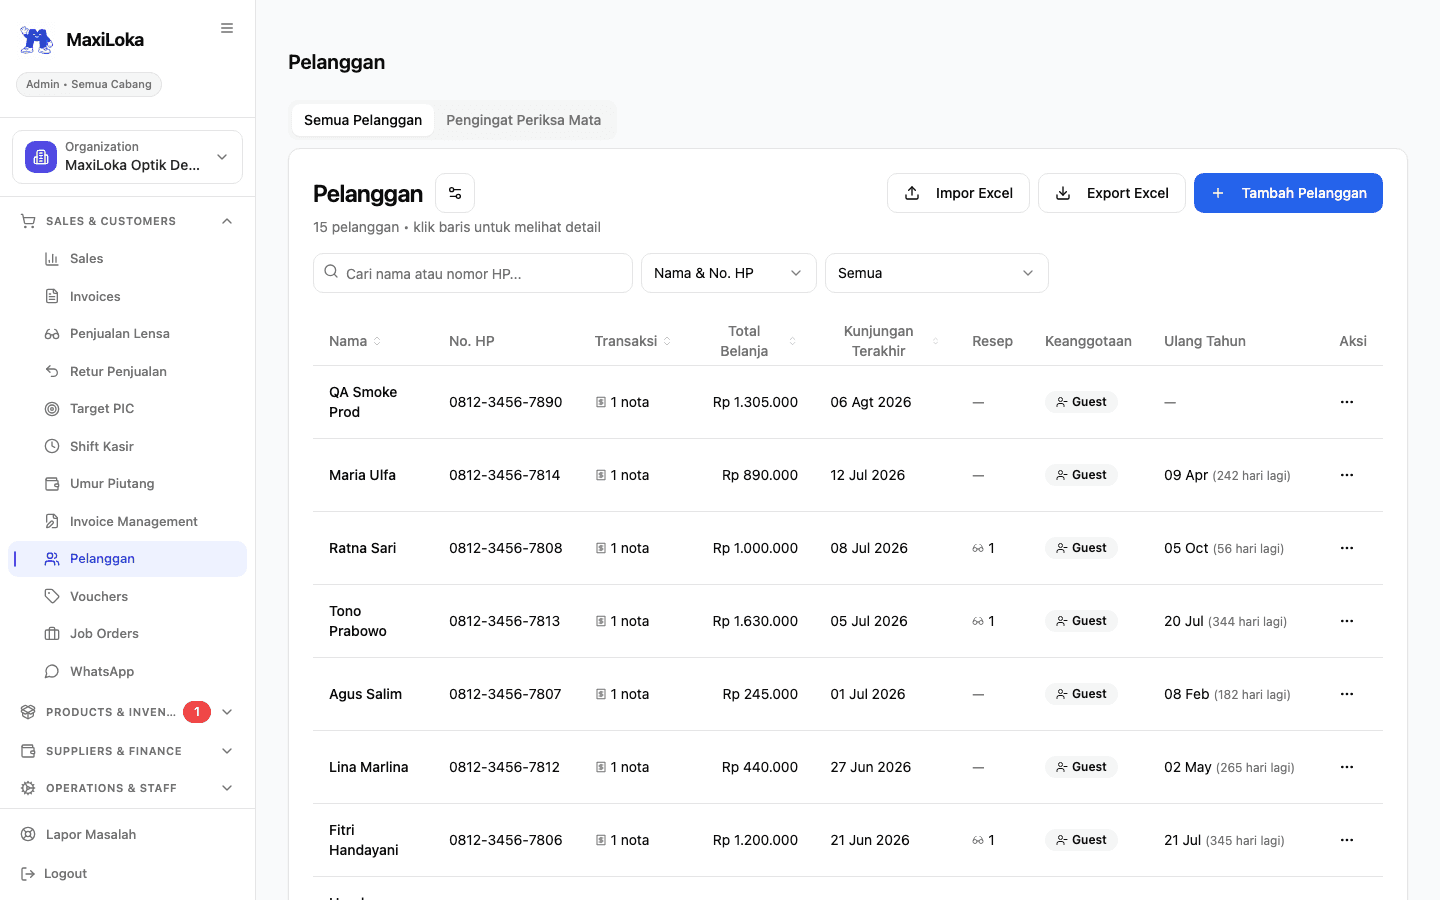The width and height of the screenshot is (1440, 900).
Task: Click the Keanggotaan column header
Action: pos(1088,341)
